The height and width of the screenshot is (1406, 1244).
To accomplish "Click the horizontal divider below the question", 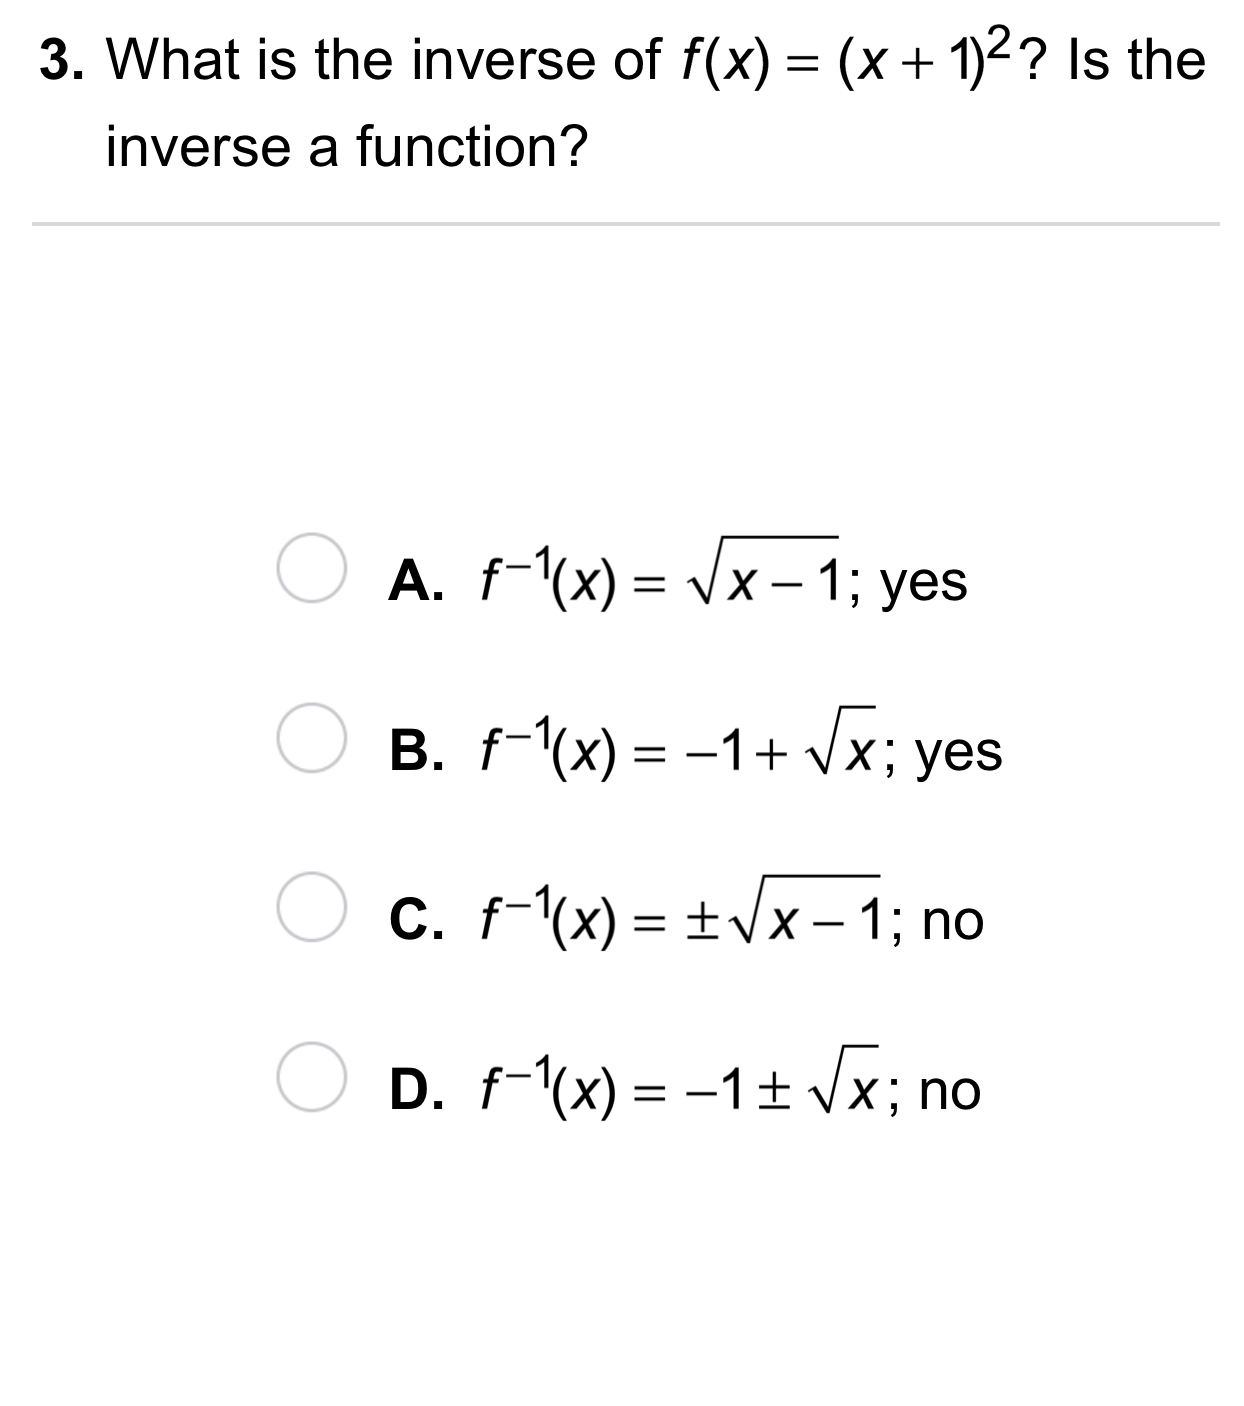I will (625, 224).
